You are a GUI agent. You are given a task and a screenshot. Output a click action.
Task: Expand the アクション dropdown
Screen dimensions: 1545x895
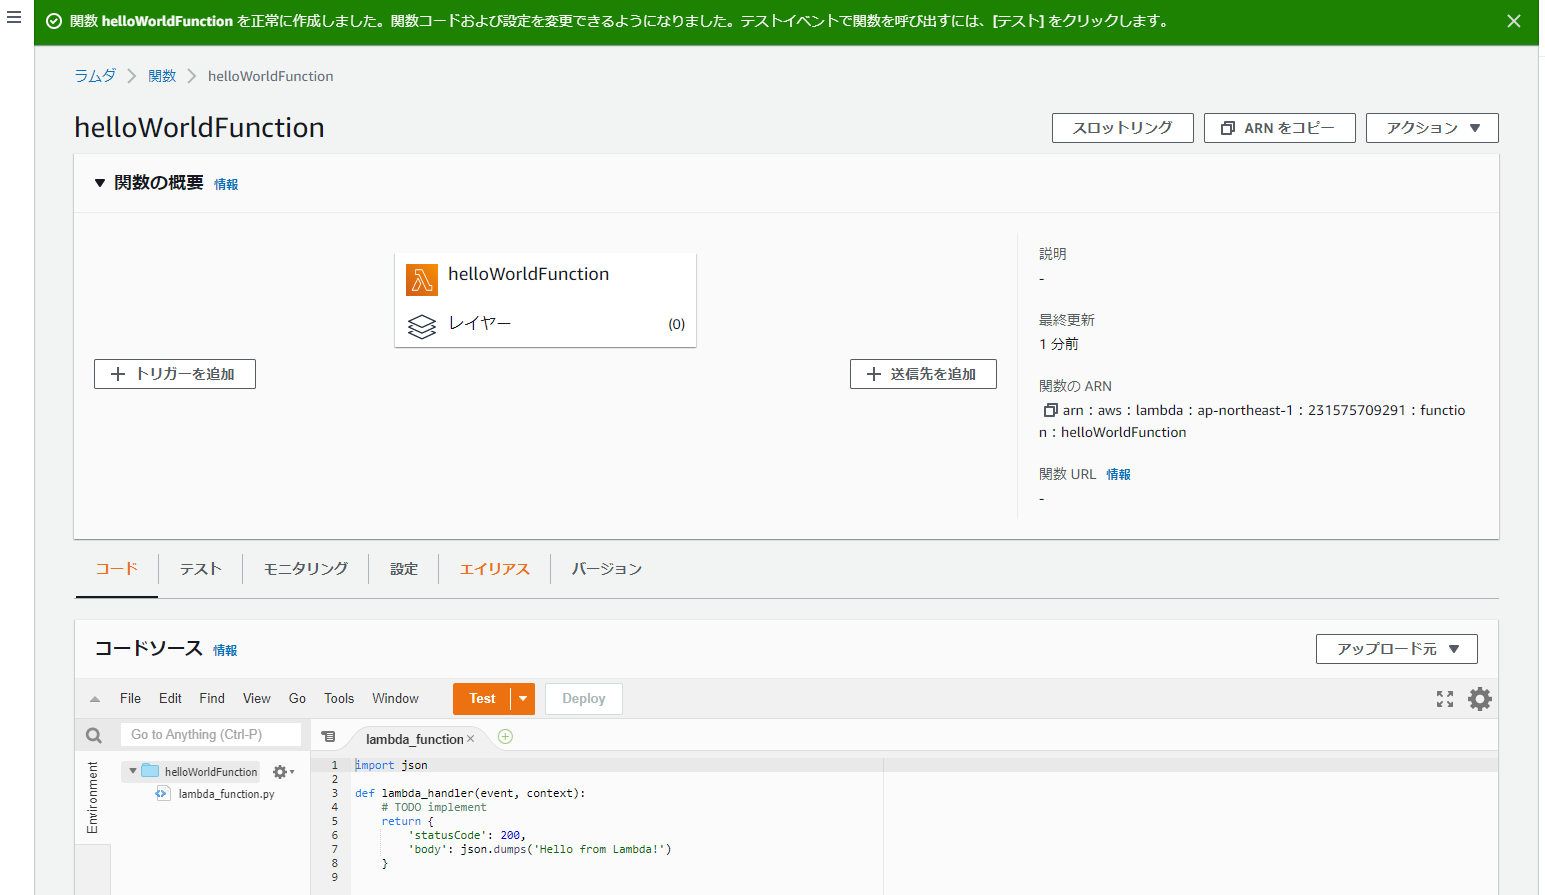pyautogui.click(x=1431, y=128)
